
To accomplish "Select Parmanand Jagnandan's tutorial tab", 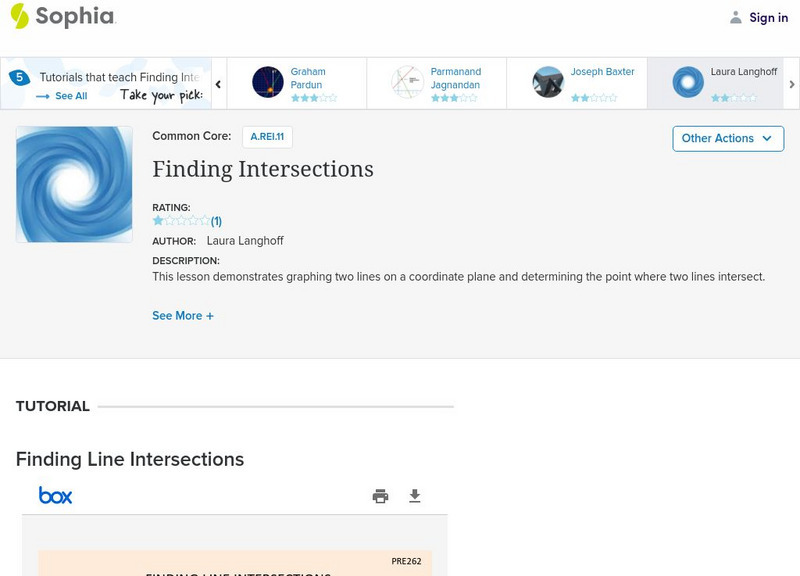I will (437, 83).
